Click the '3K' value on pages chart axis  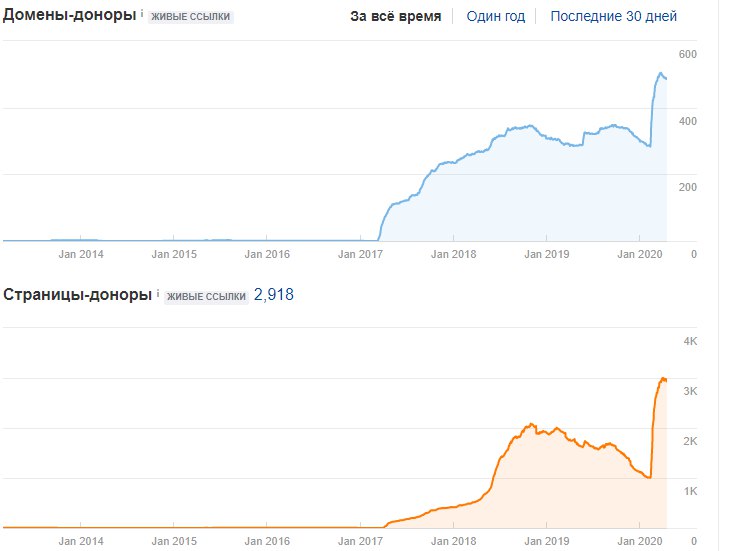click(x=690, y=391)
